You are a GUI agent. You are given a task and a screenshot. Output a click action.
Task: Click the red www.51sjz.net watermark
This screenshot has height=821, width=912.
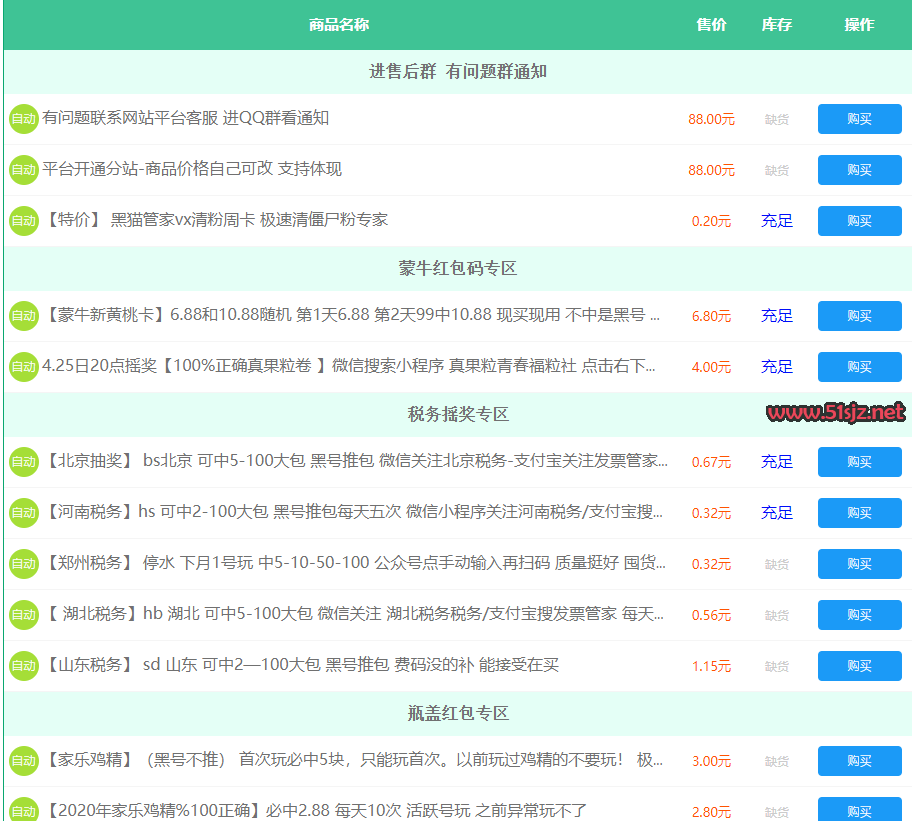(836, 412)
